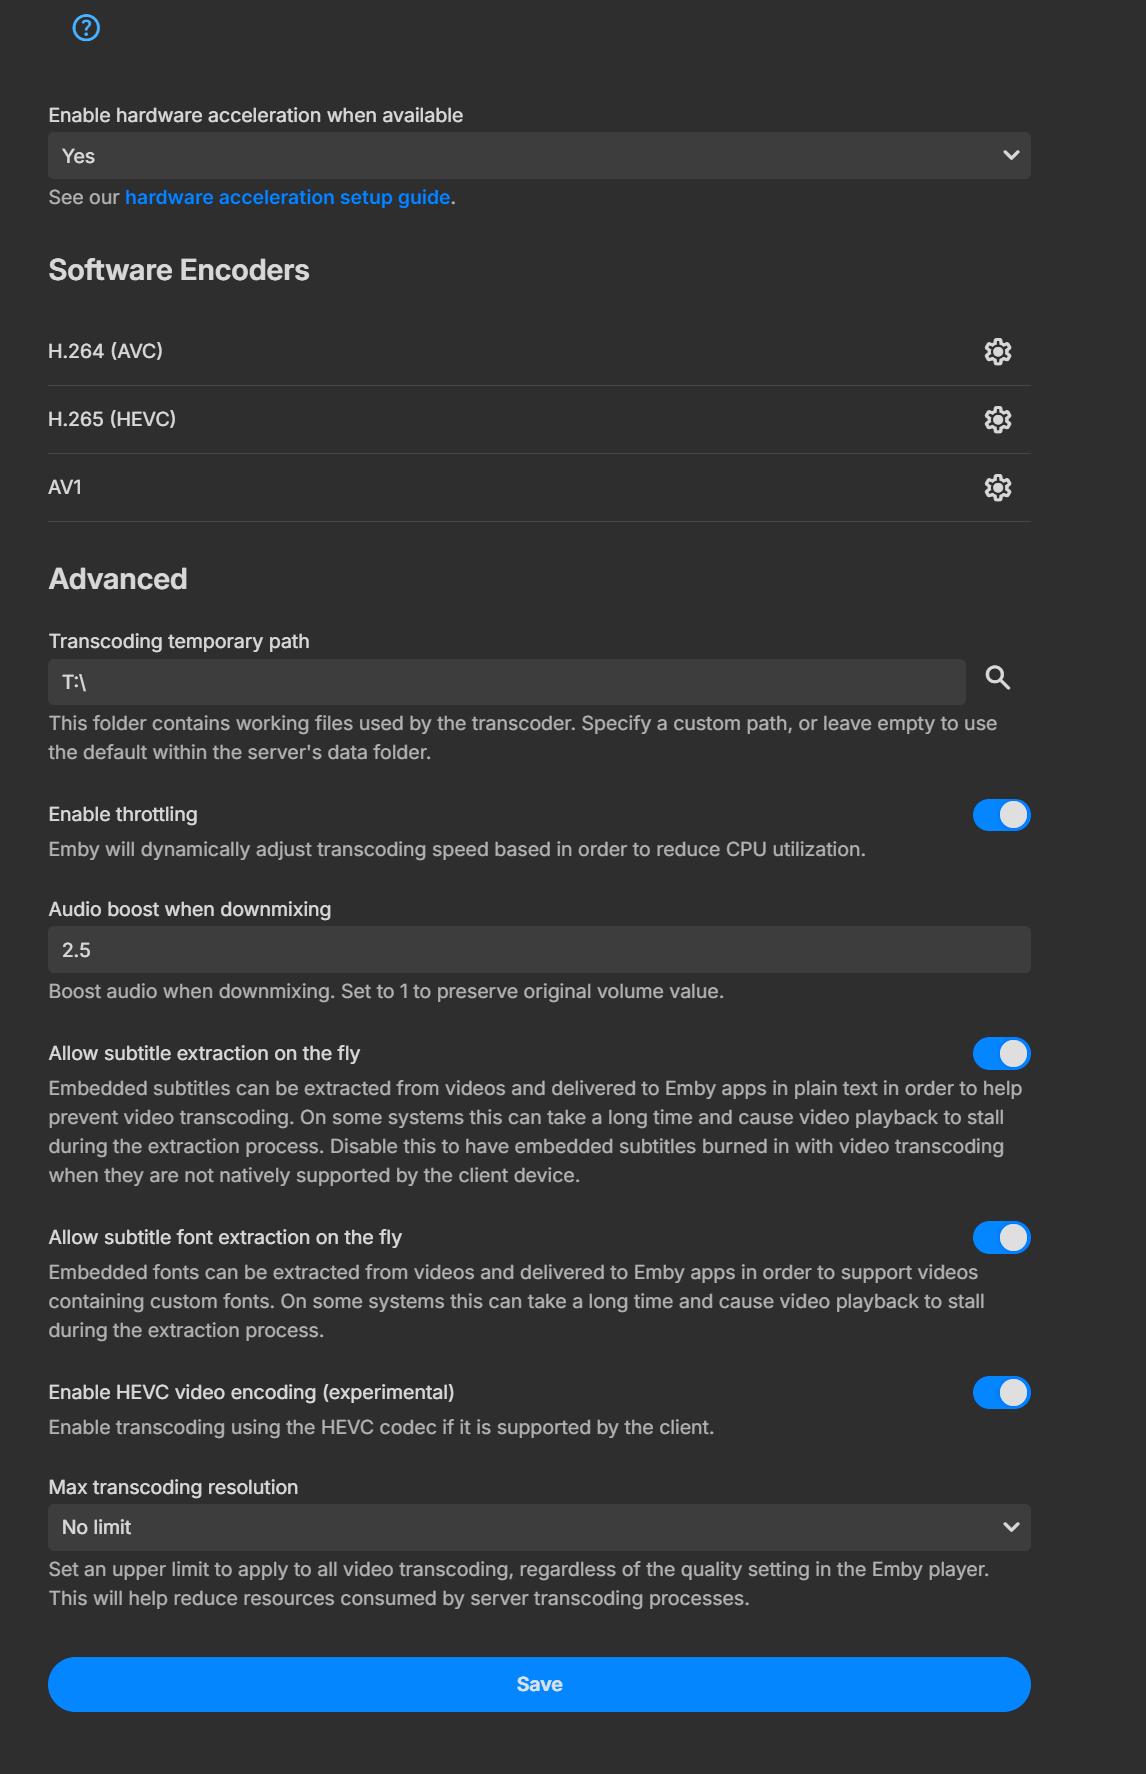1146x1774 pixels.
Task: Toggle Allow subtitle font extraction switch
Action: click(x=1001, y=1237)
